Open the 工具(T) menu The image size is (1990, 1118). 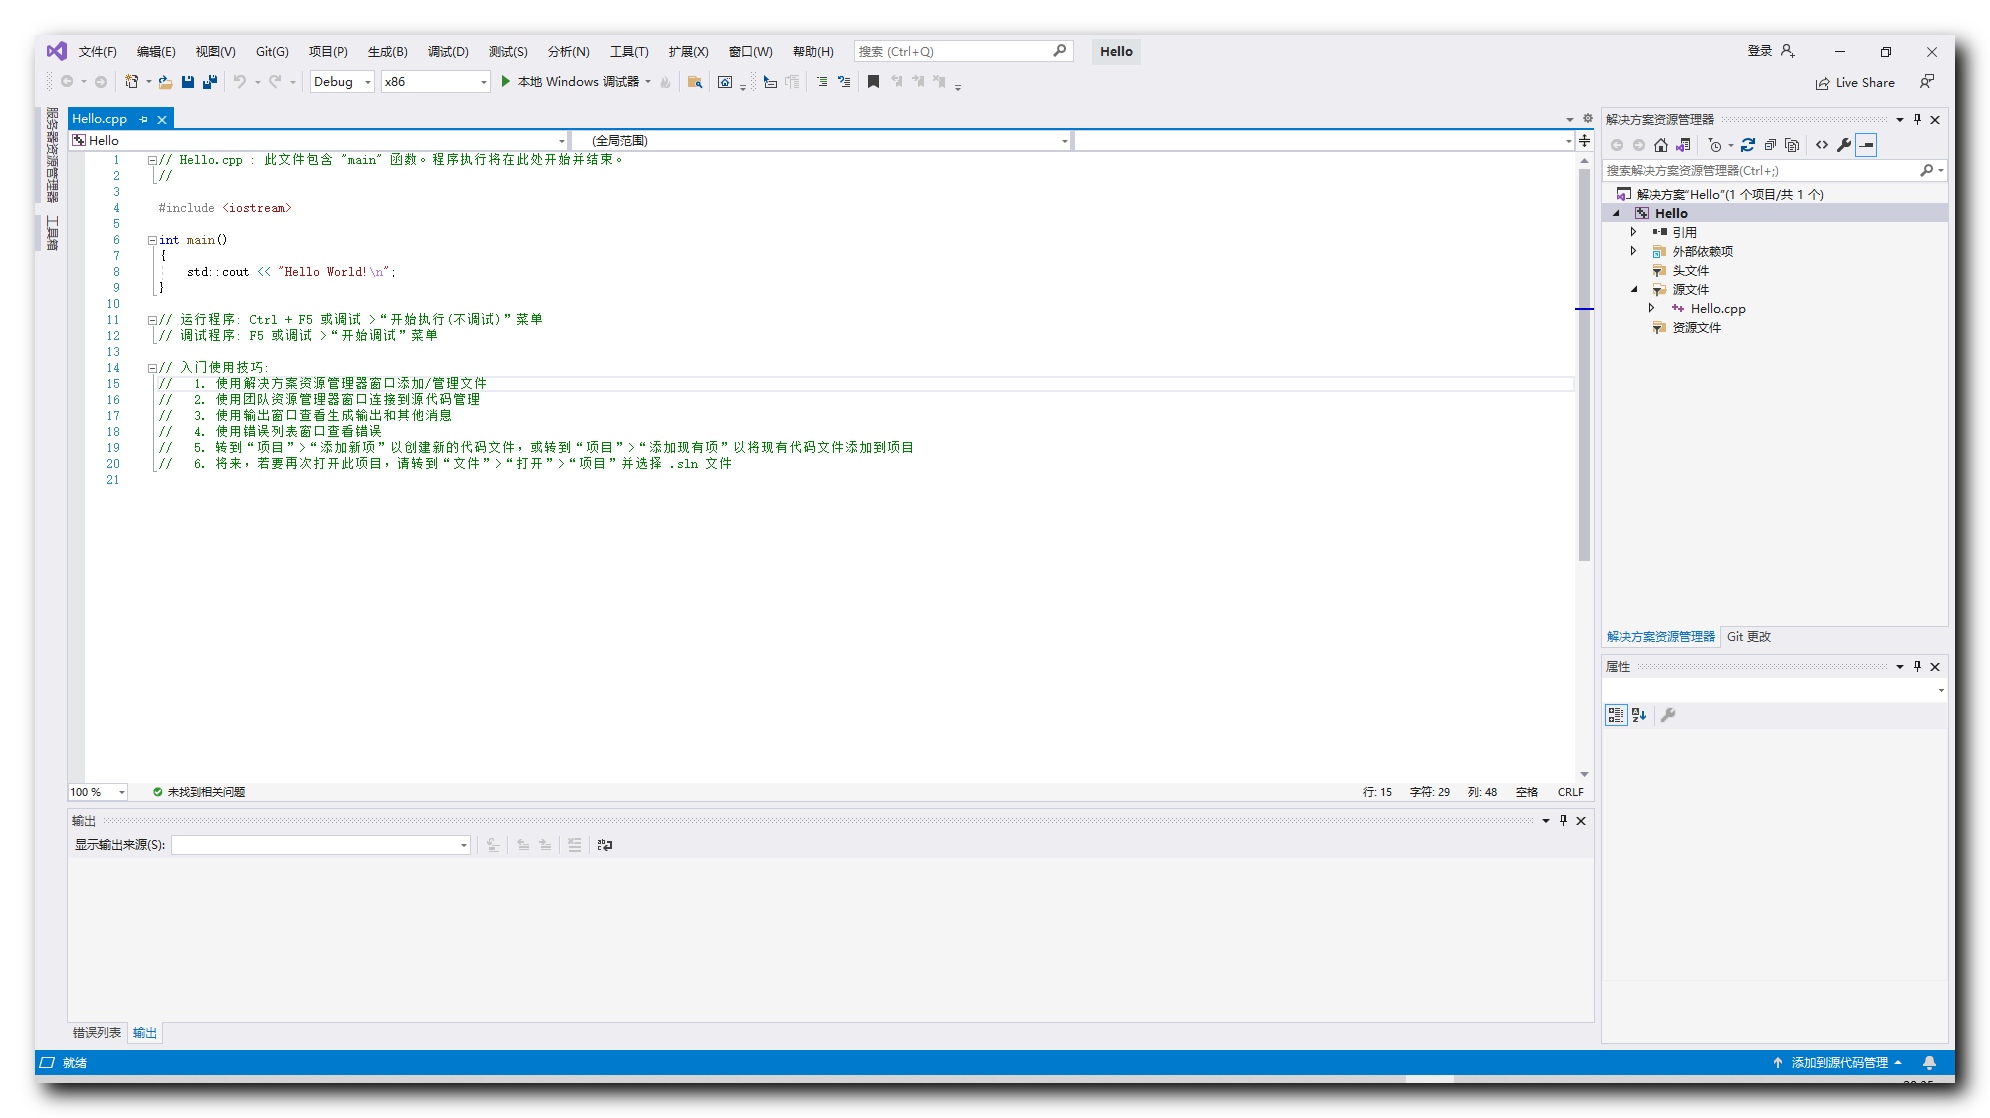click(629, 52)
